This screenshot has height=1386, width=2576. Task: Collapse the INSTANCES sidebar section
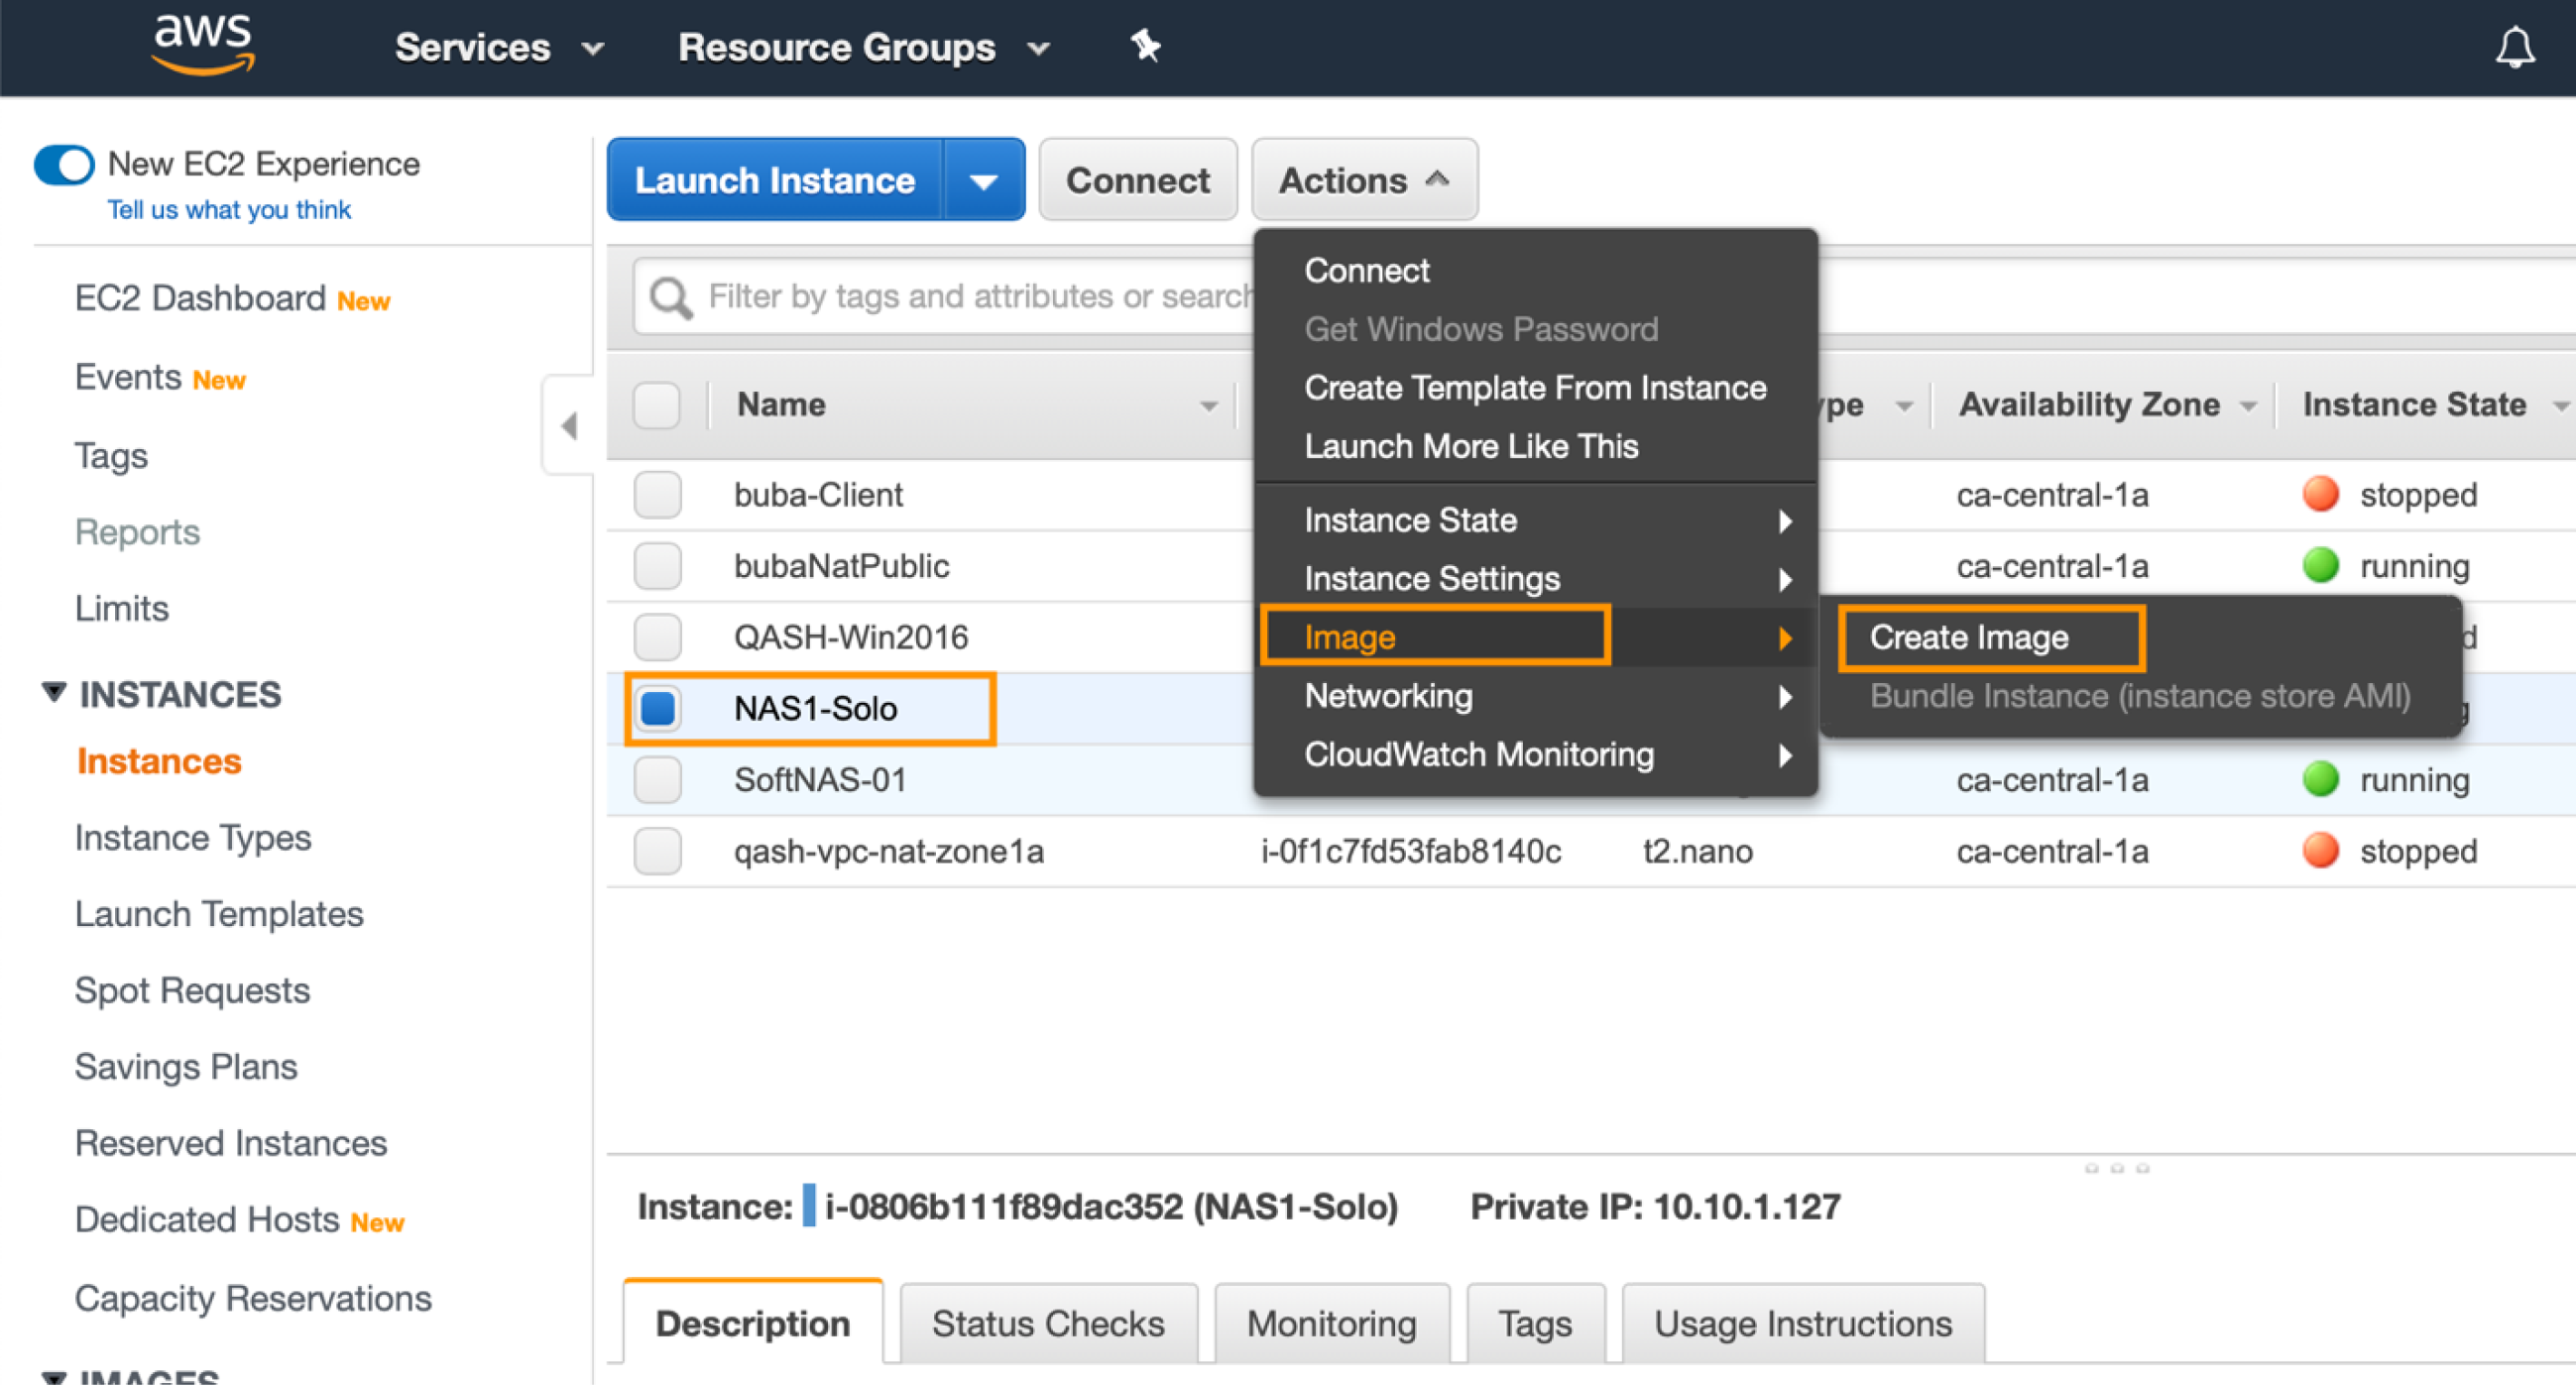tap(54, 693)
